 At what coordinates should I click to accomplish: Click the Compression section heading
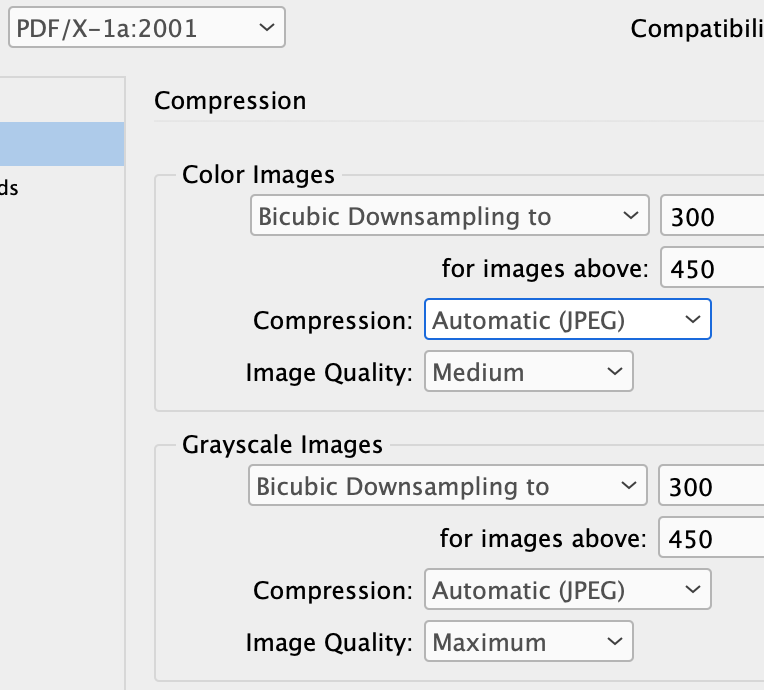tap(230, 101)
